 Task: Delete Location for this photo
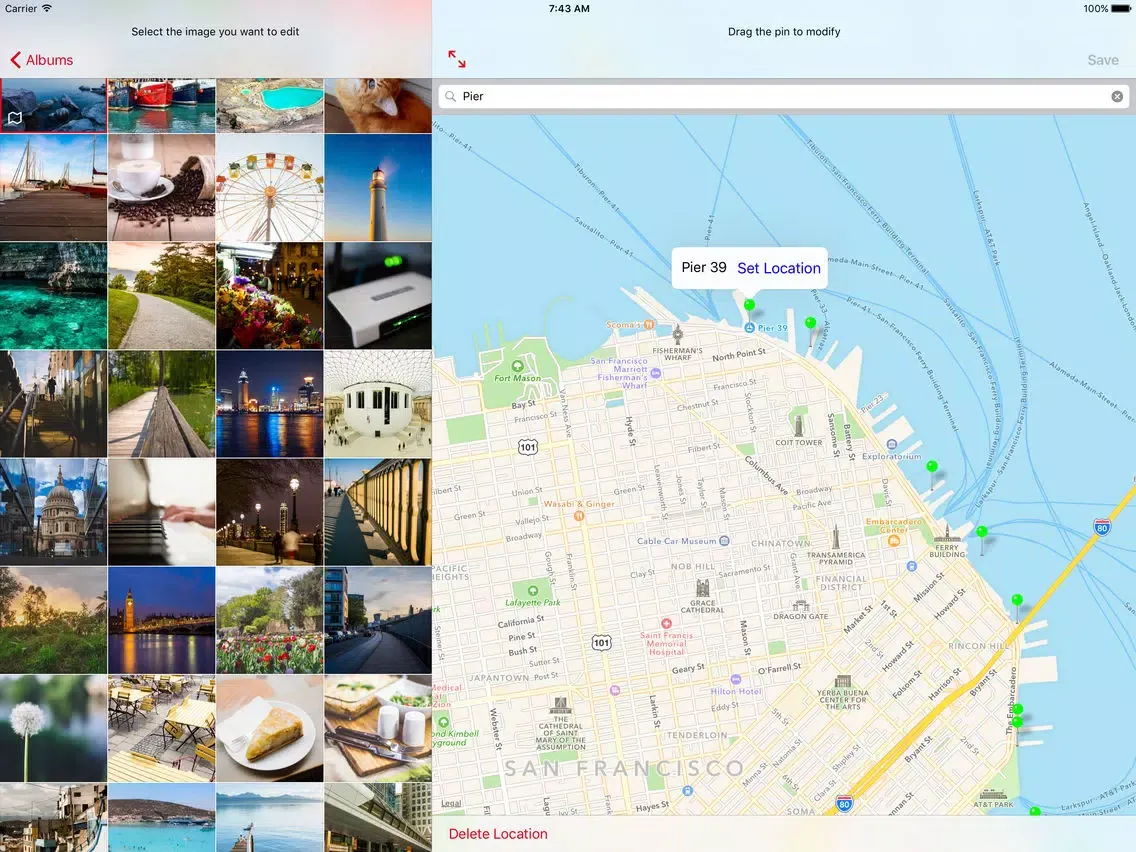point(498,834)
